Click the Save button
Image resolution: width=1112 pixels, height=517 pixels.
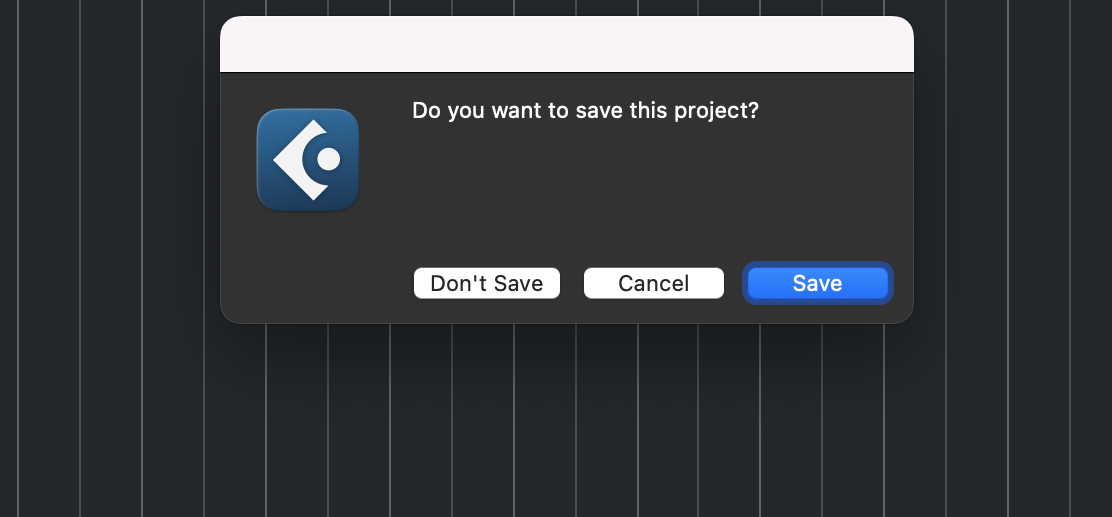click(x=817, y=283)
